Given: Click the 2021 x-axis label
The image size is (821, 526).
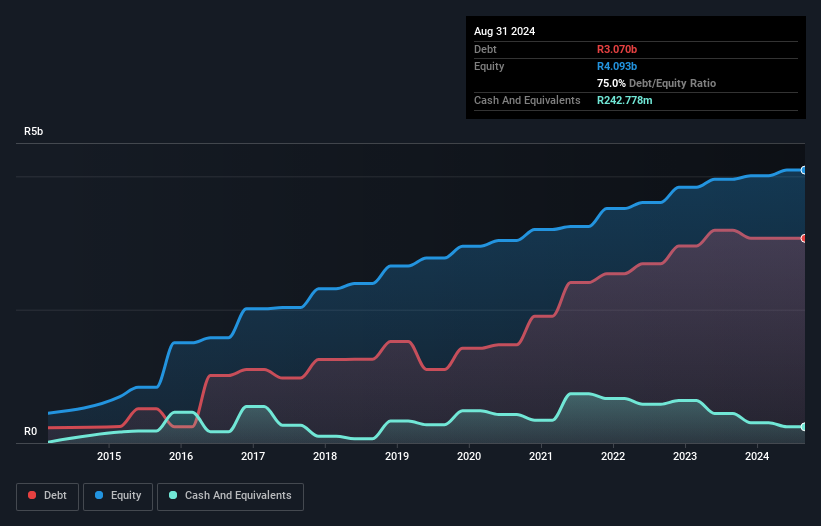Looking at the screenshot, I should [541, 456].
